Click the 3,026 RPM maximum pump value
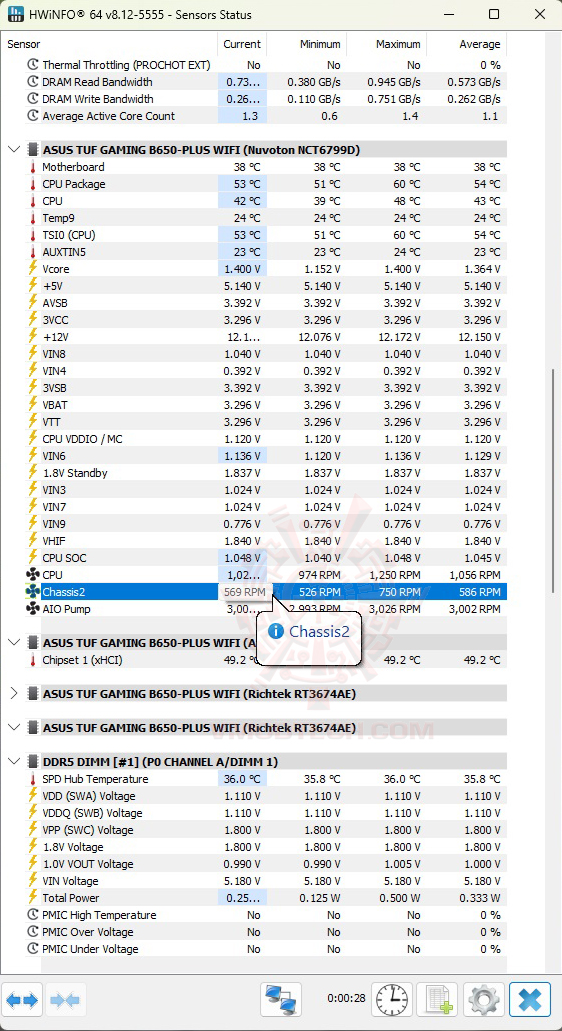 (393, 609)
